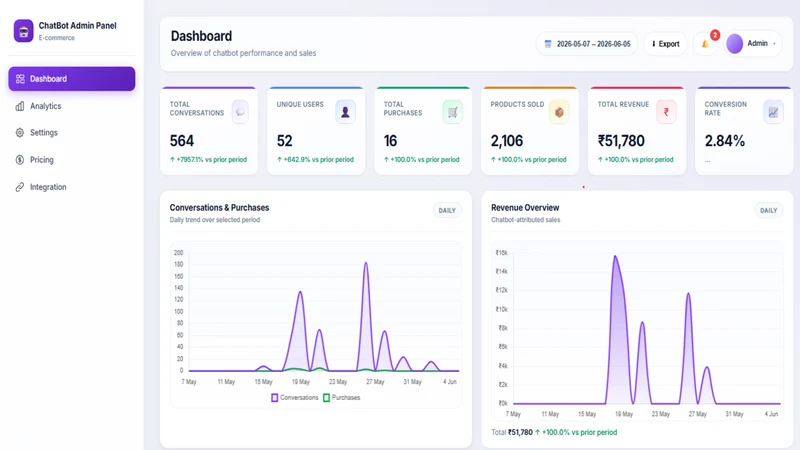Open the Dashboard menu item
The height and width of the screenshot is (450, 800).
click(71, 79)
